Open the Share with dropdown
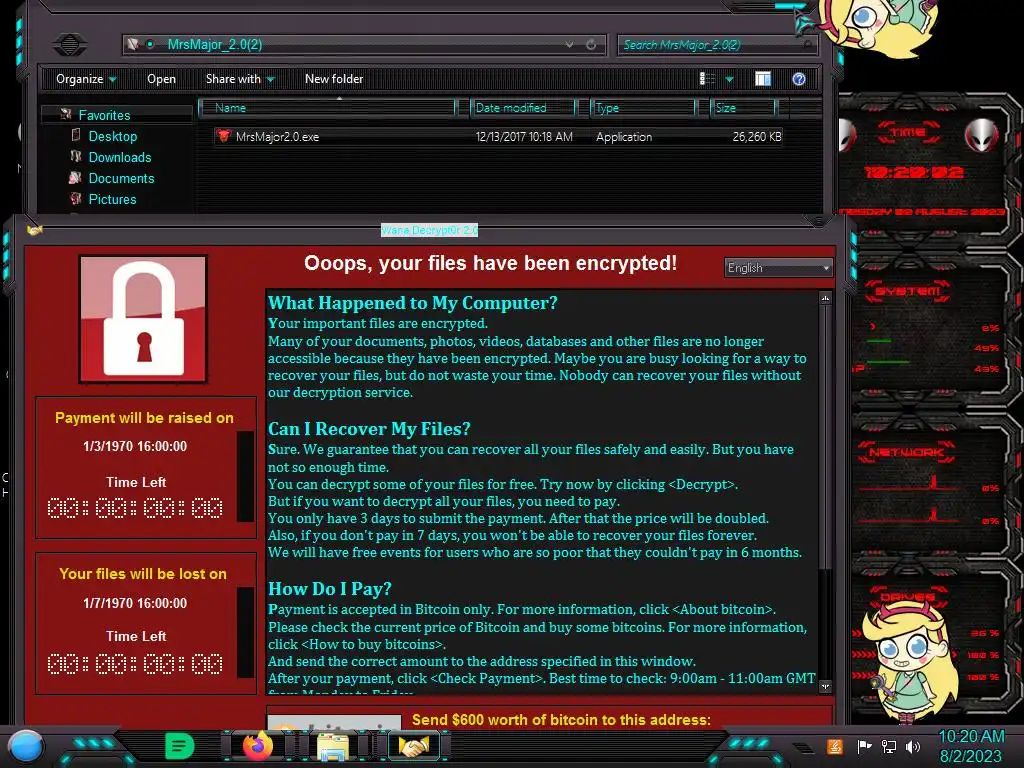1024x768 pixels. [x=240, y=79]
